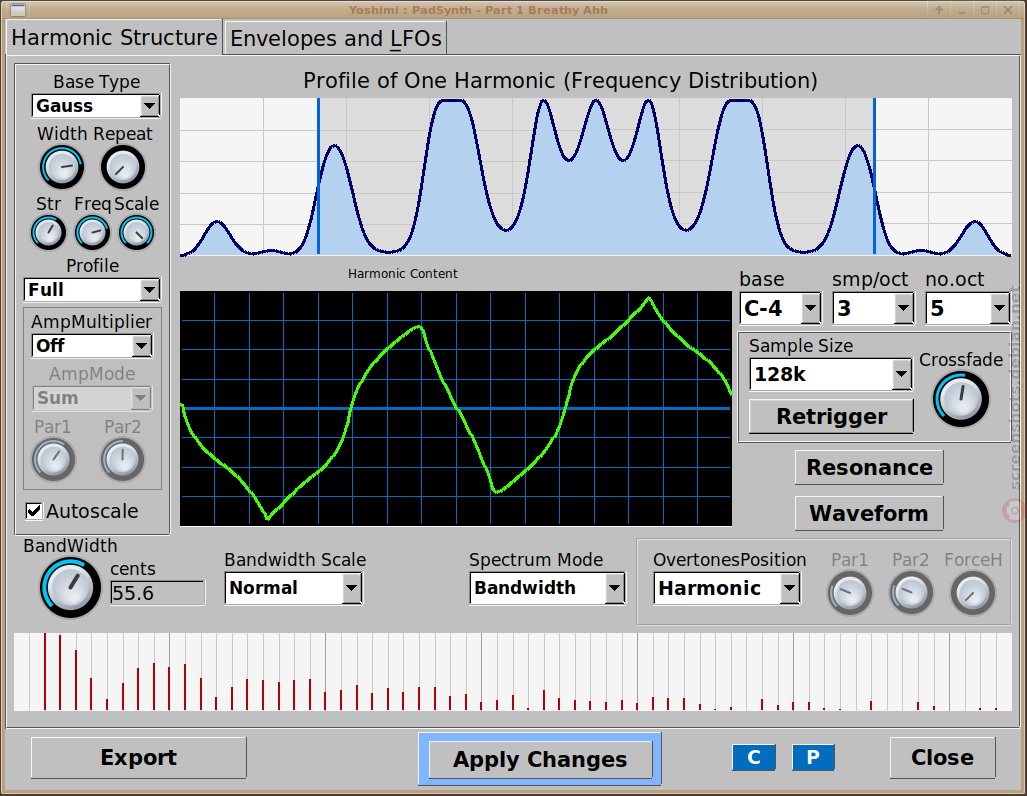Click the green oscillator waveform display
The height and width of the screenshot is (796, 1027).
pos(456,408)
